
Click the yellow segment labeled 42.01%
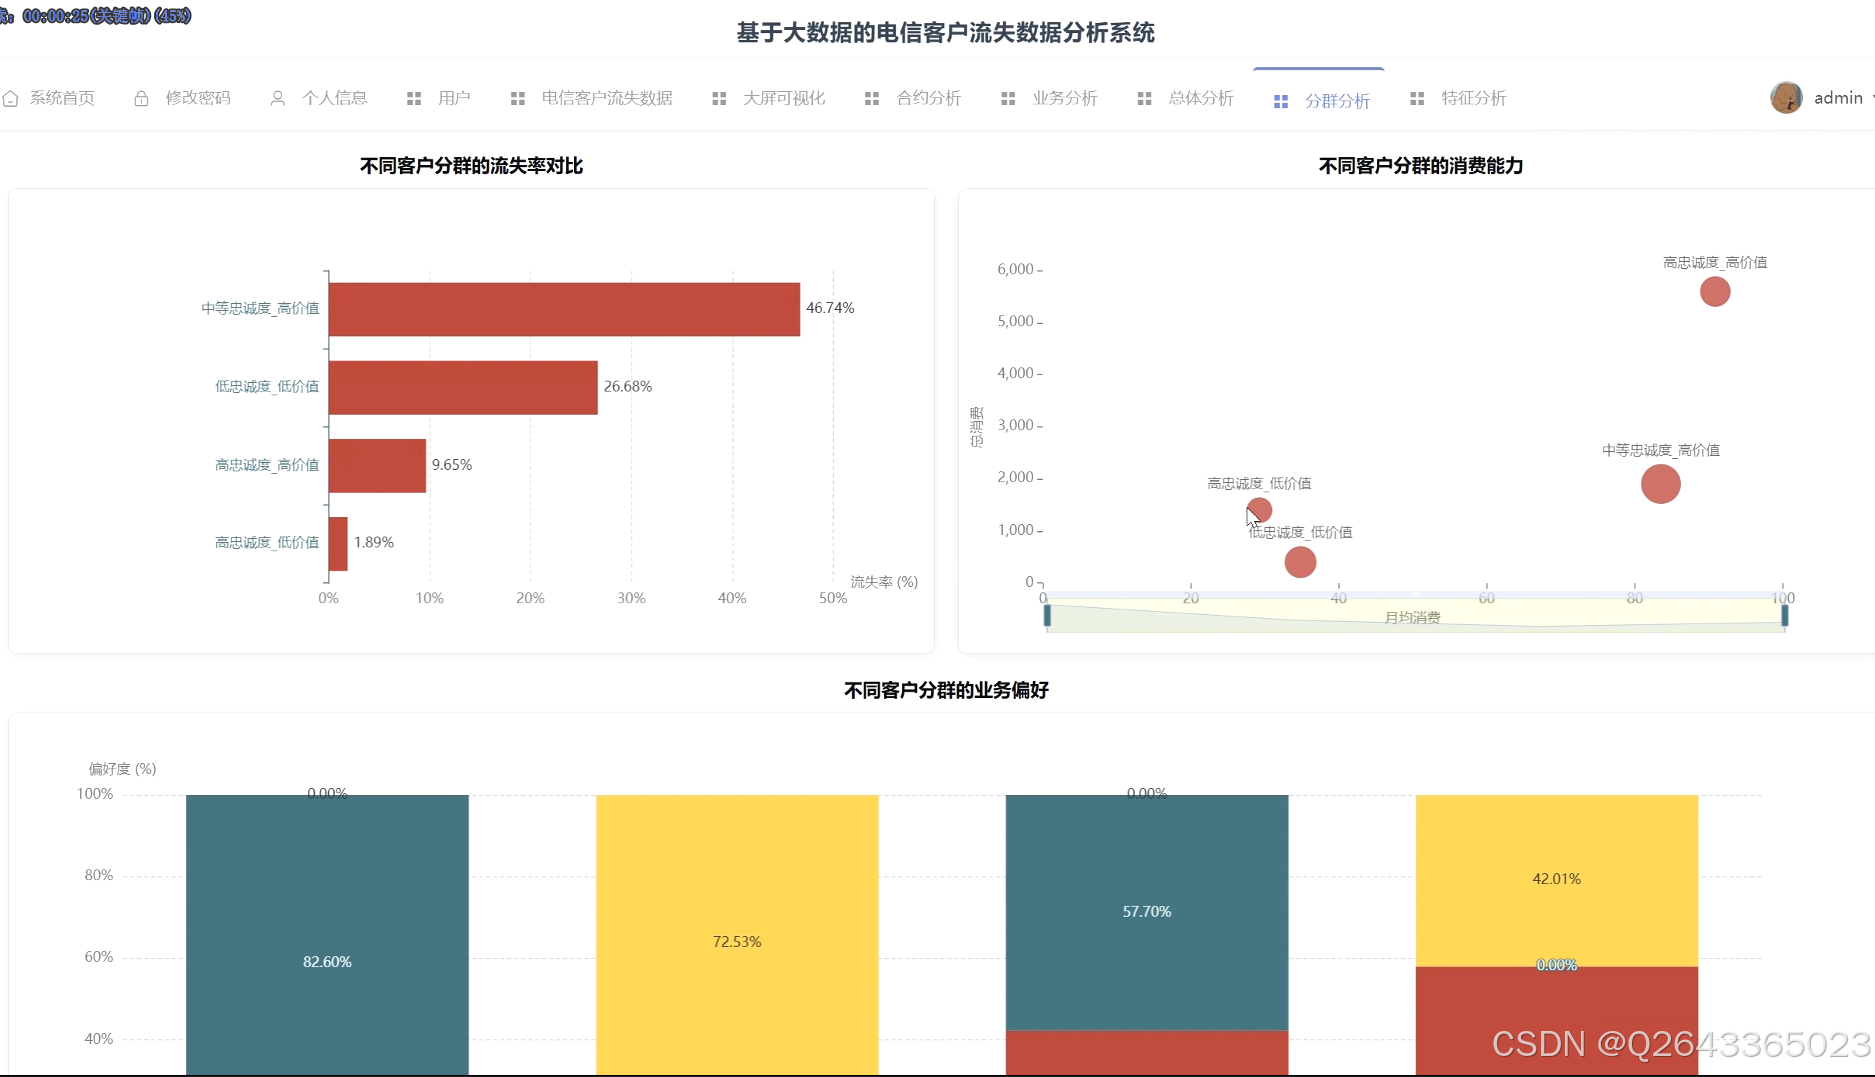(1557, 880)
